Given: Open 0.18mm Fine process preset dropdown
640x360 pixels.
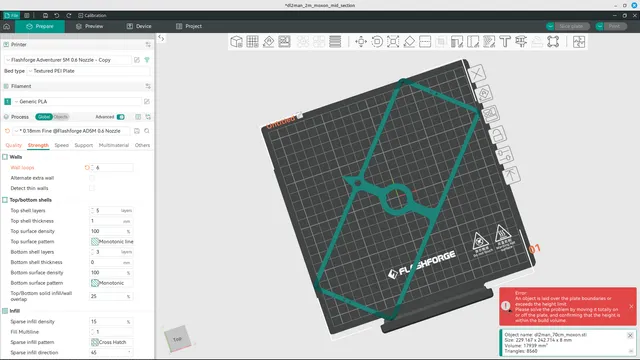Looking at the screenshot, I should pyautogui.click(x=72, y=131).
